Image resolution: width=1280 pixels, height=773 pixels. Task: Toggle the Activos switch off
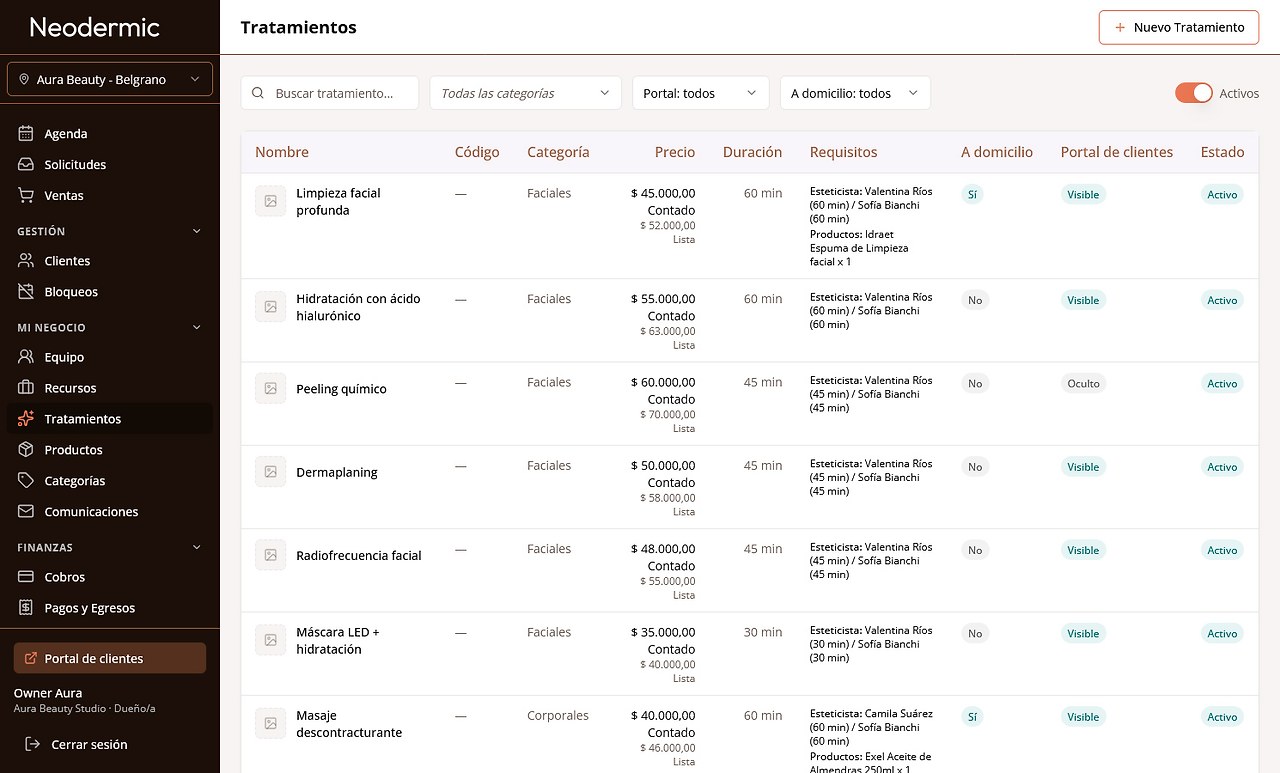tap(1193, 93)
